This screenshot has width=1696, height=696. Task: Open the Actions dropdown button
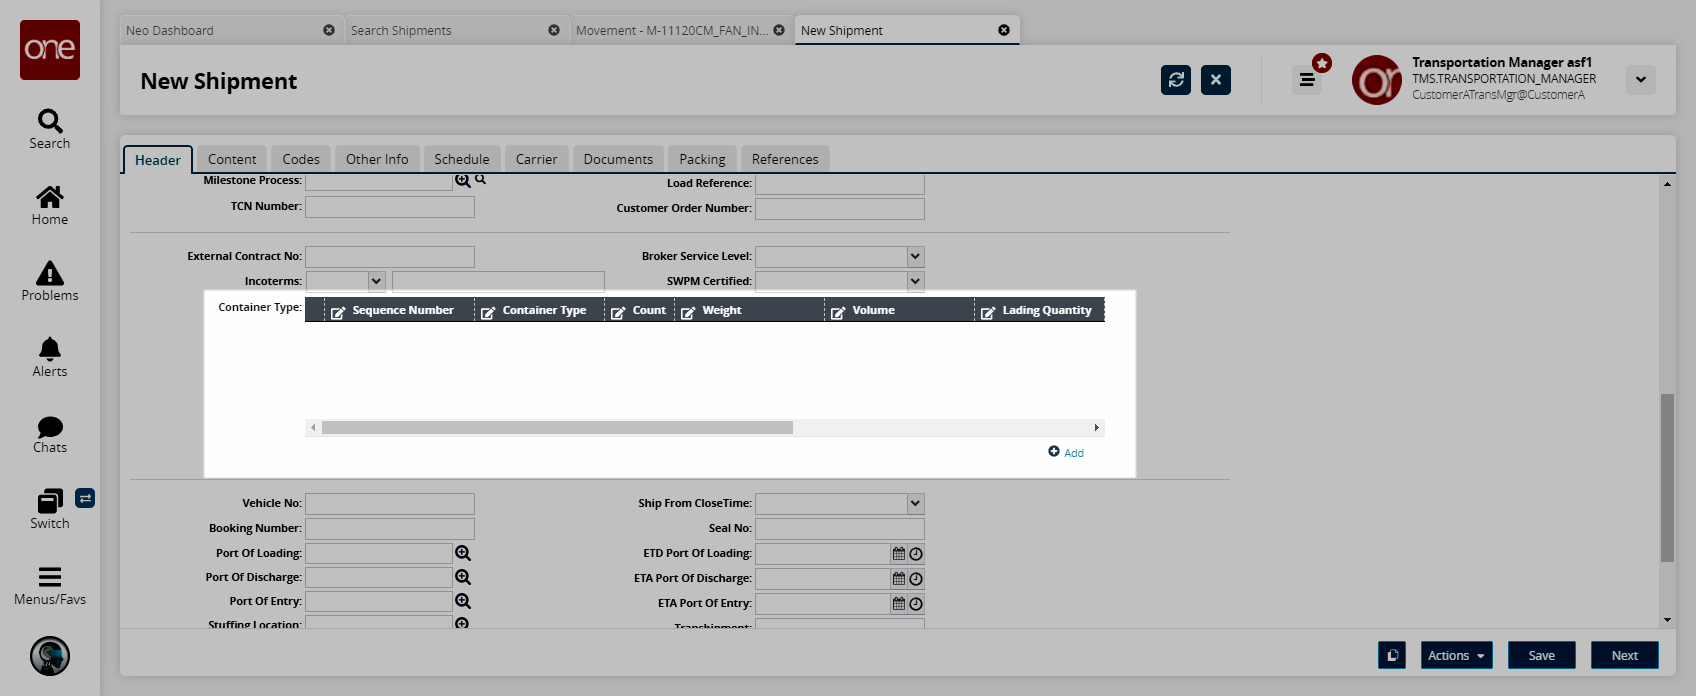(x=1456, y=656)
